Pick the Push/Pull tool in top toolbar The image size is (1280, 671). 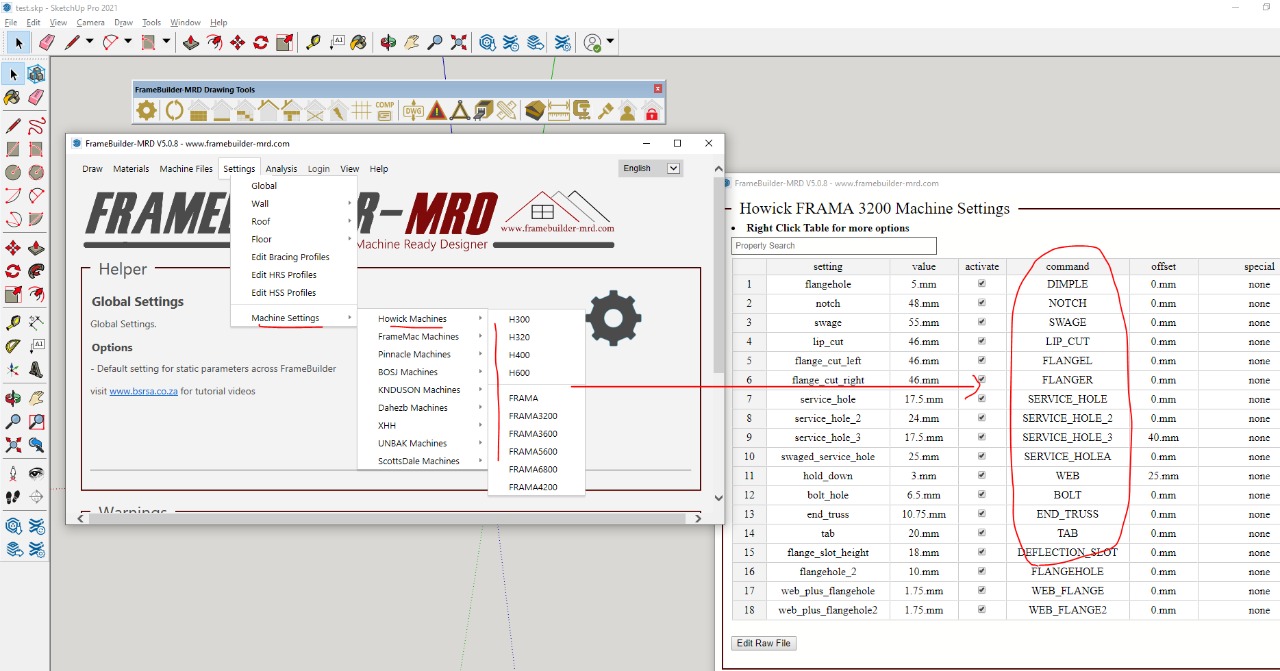click(192, 42)
